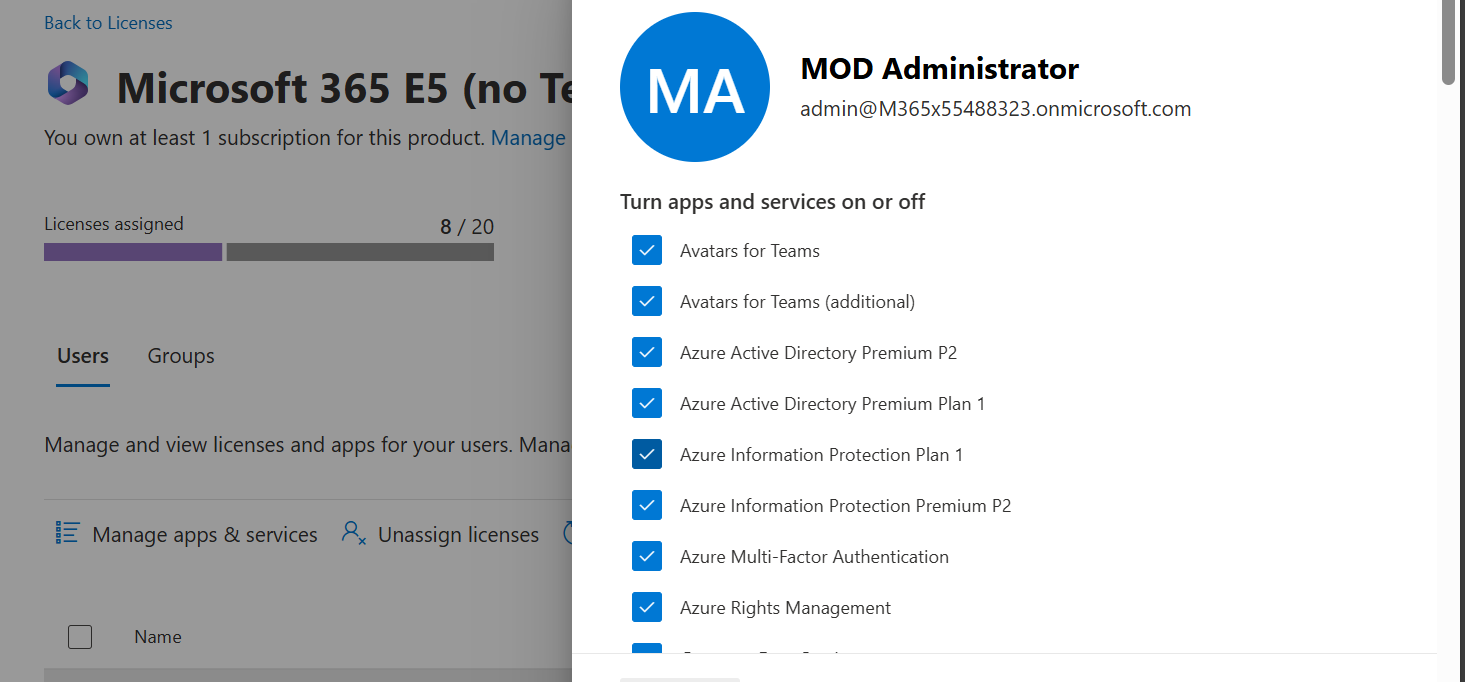Turn off Azure Multi-Factor Authentication checkbox

point(647,556)
